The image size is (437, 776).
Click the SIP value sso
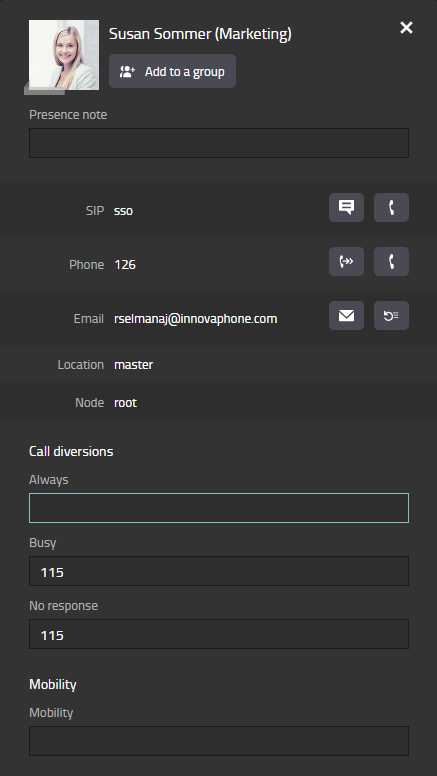pyautogui.click(x=123, y=210)
